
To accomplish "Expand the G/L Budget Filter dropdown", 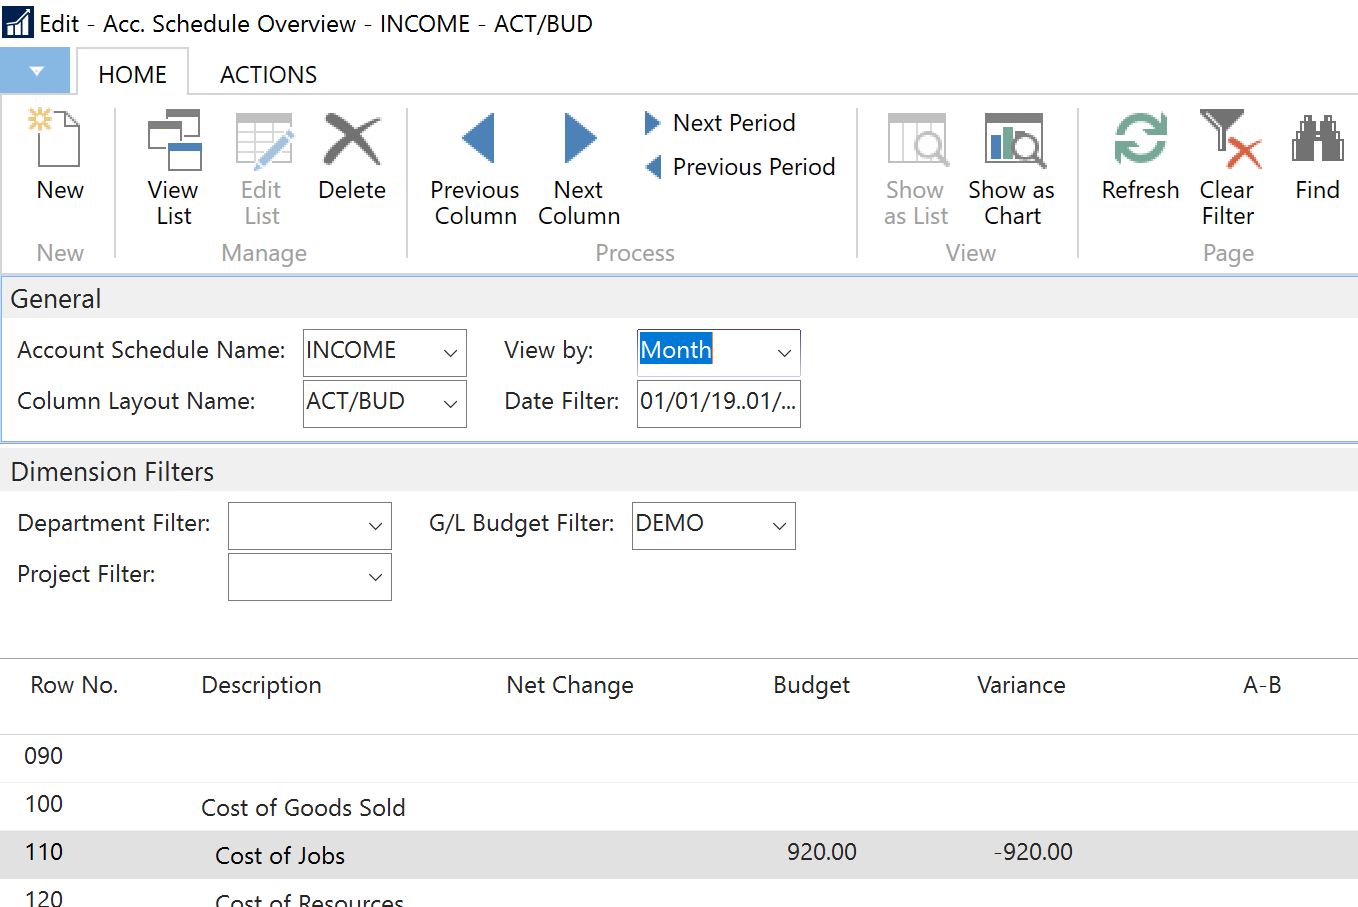I will pyautogui.click(x=779, y=526).
